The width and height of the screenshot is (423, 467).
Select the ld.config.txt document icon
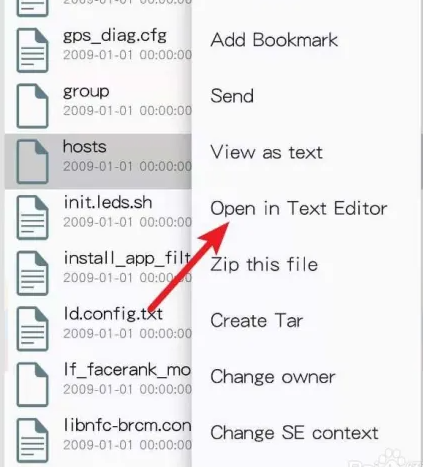(x=32, y=329)
